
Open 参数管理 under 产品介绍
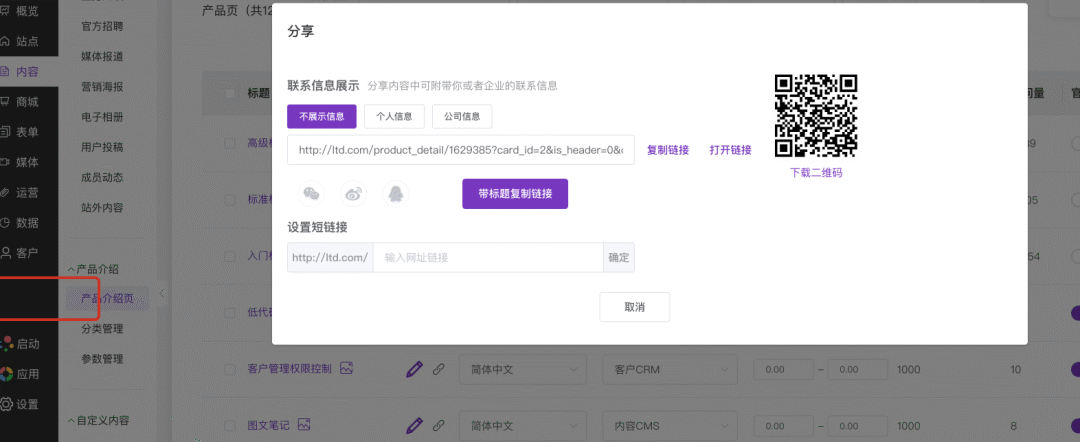[x=102, y=359]
